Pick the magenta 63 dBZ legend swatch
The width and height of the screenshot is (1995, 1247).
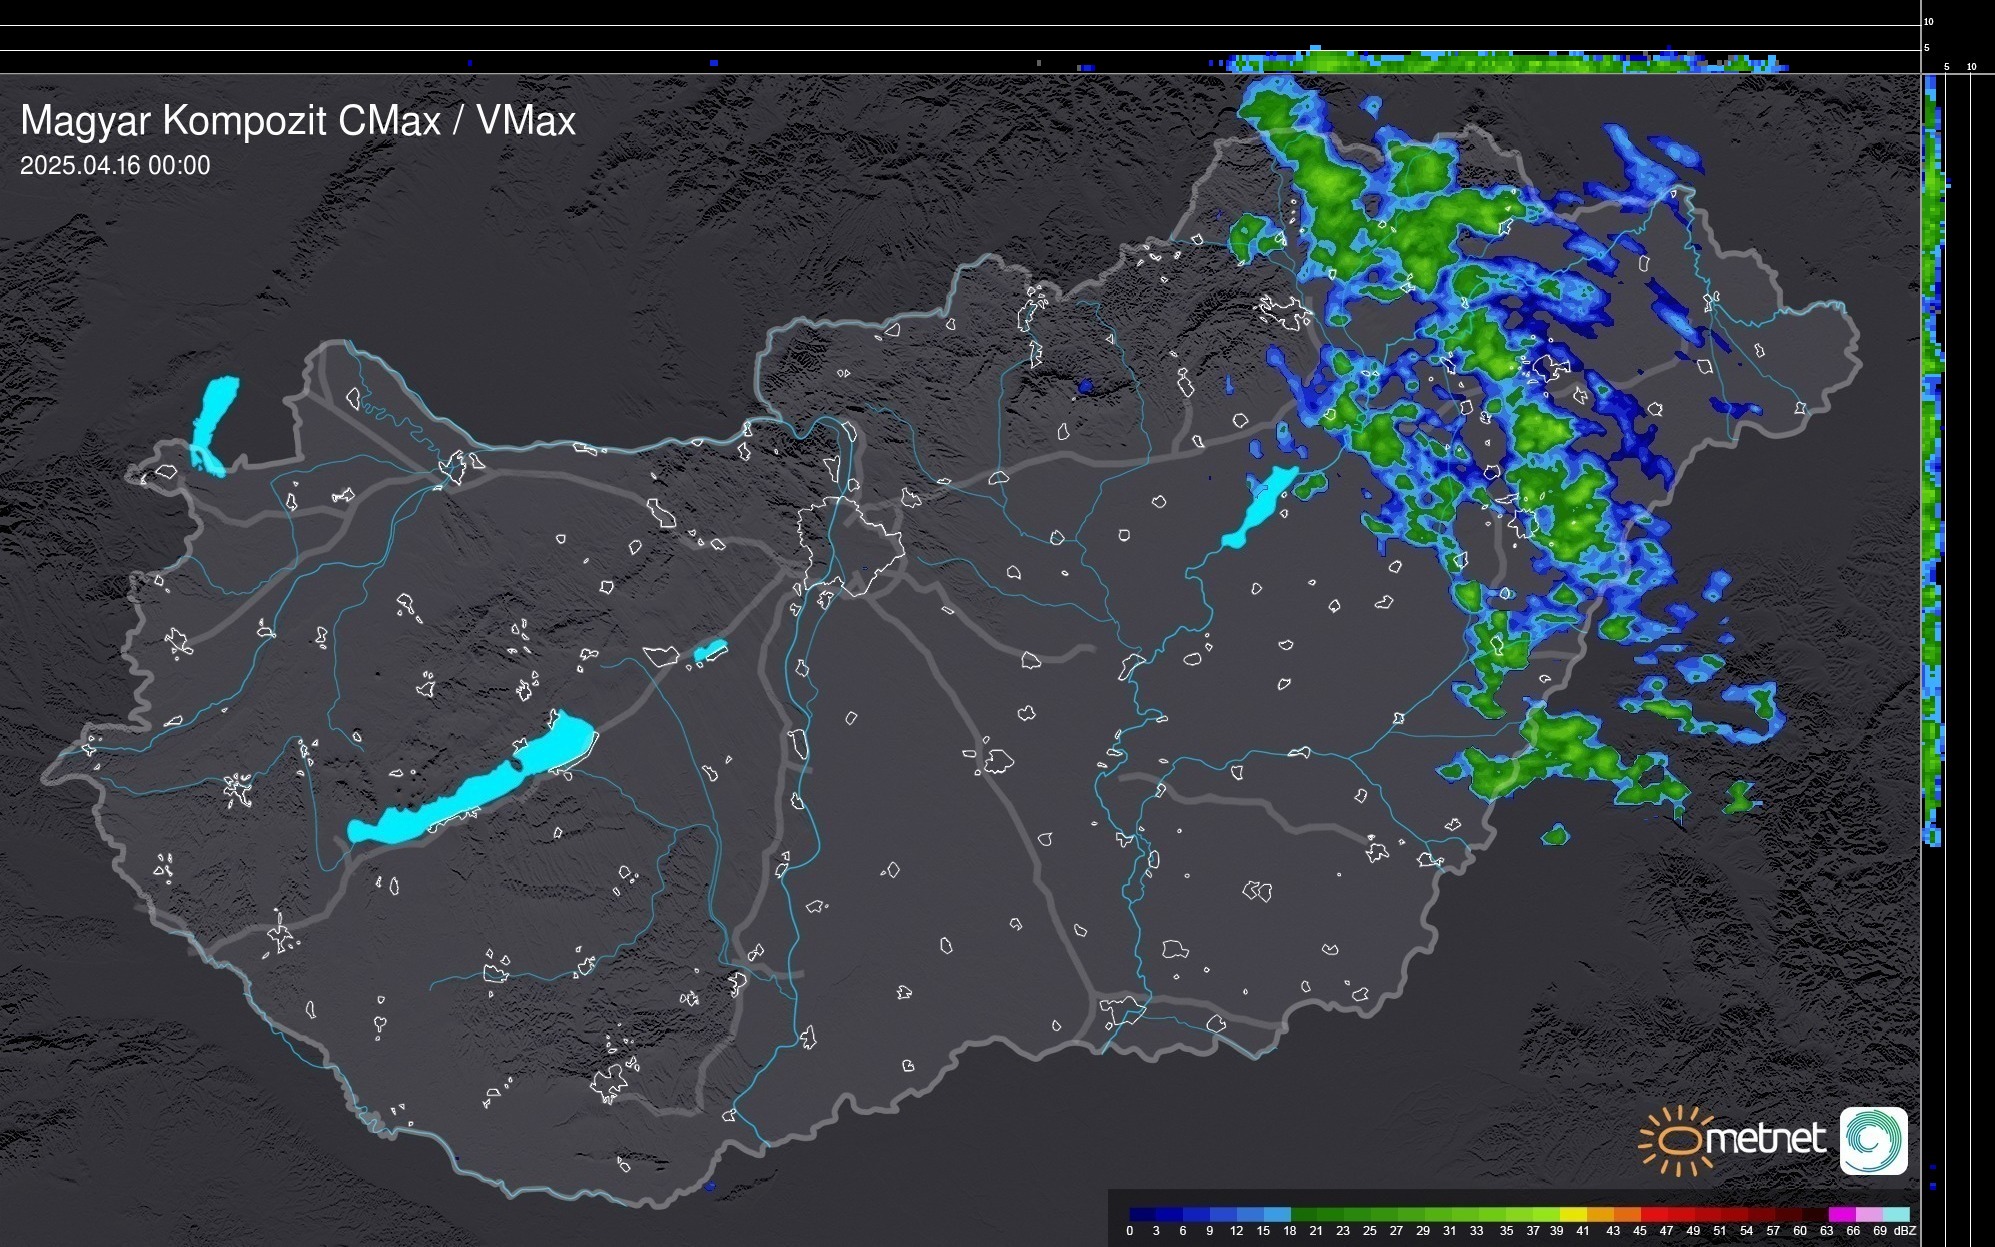(1842, 1215)
